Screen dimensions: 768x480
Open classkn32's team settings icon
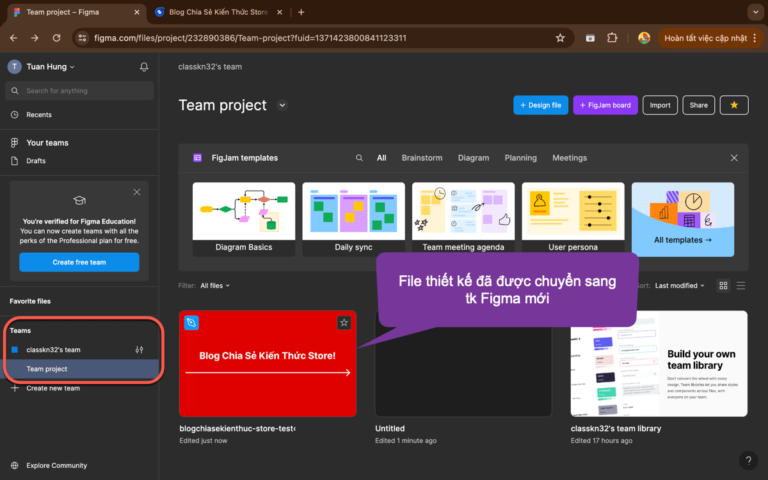pyautogui.click(x=141, y=350)
